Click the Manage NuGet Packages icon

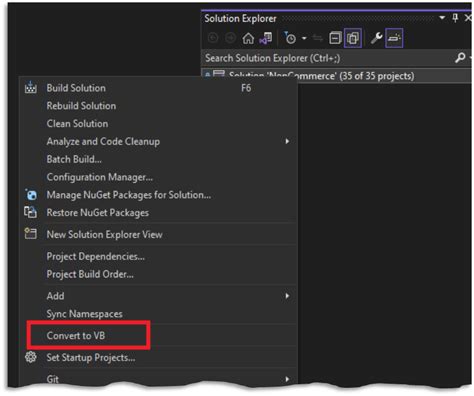[31, 194]
